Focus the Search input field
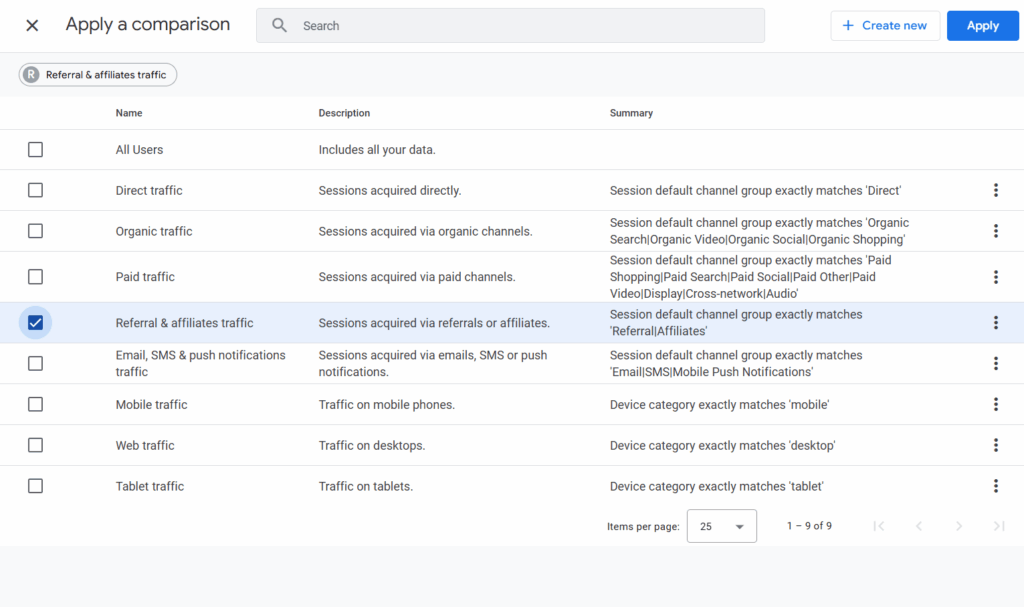1024x607 pixels. 510,25
